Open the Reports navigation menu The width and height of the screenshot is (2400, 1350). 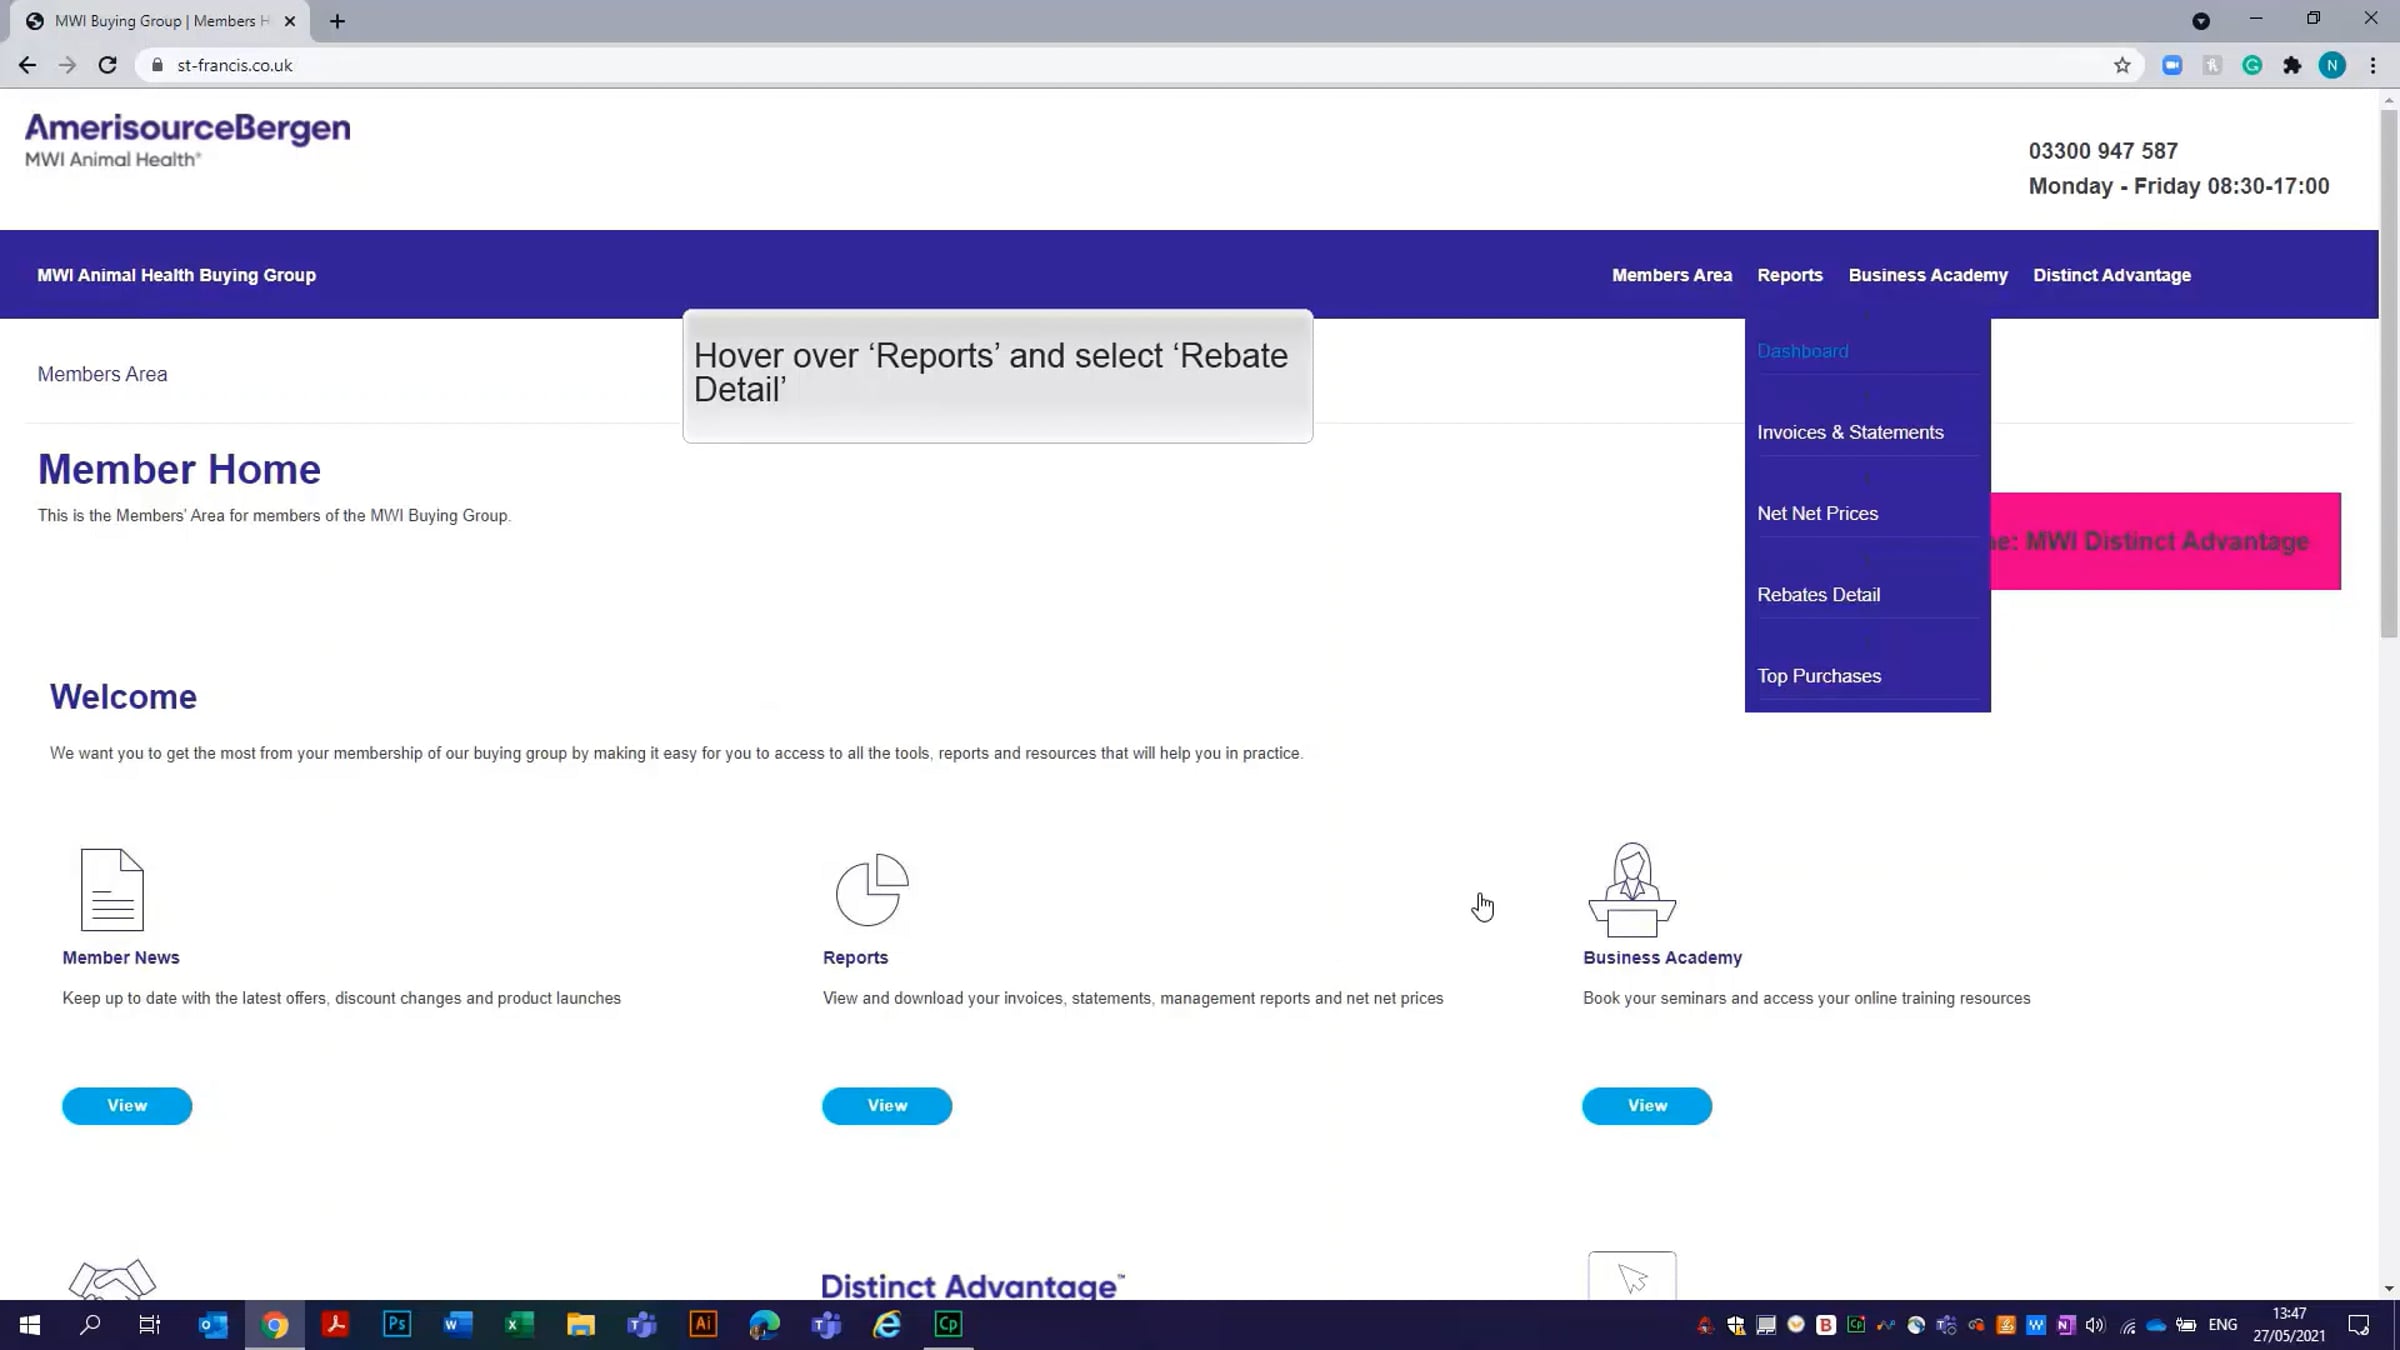(1790, 275)
